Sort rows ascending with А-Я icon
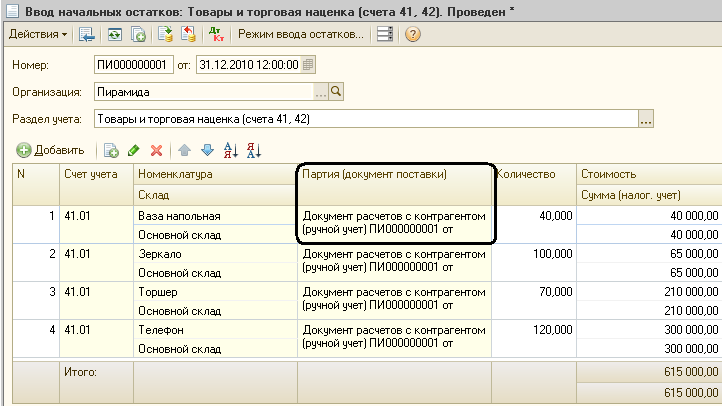The height and width of the screenshot is (406, 722). 230,150
